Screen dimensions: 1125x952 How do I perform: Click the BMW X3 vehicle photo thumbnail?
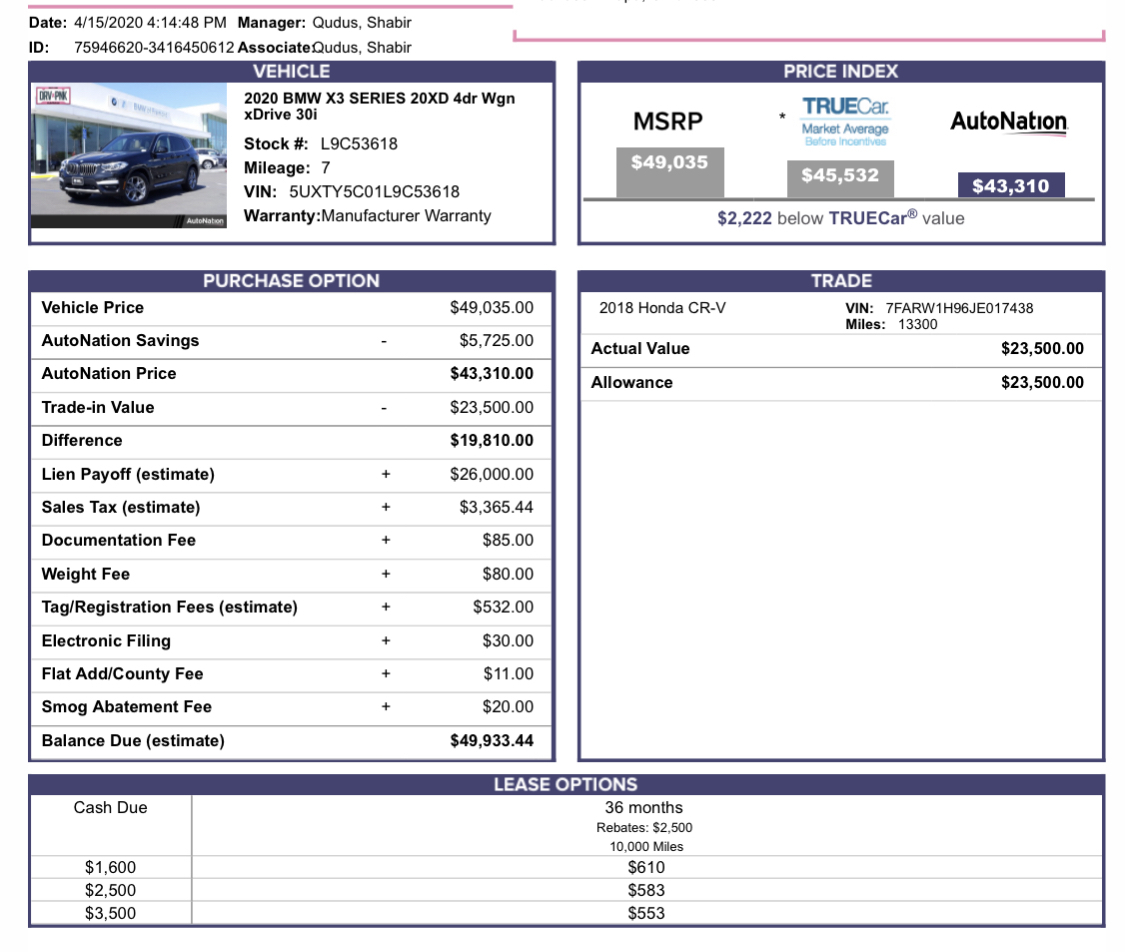[x=129, y=156]
